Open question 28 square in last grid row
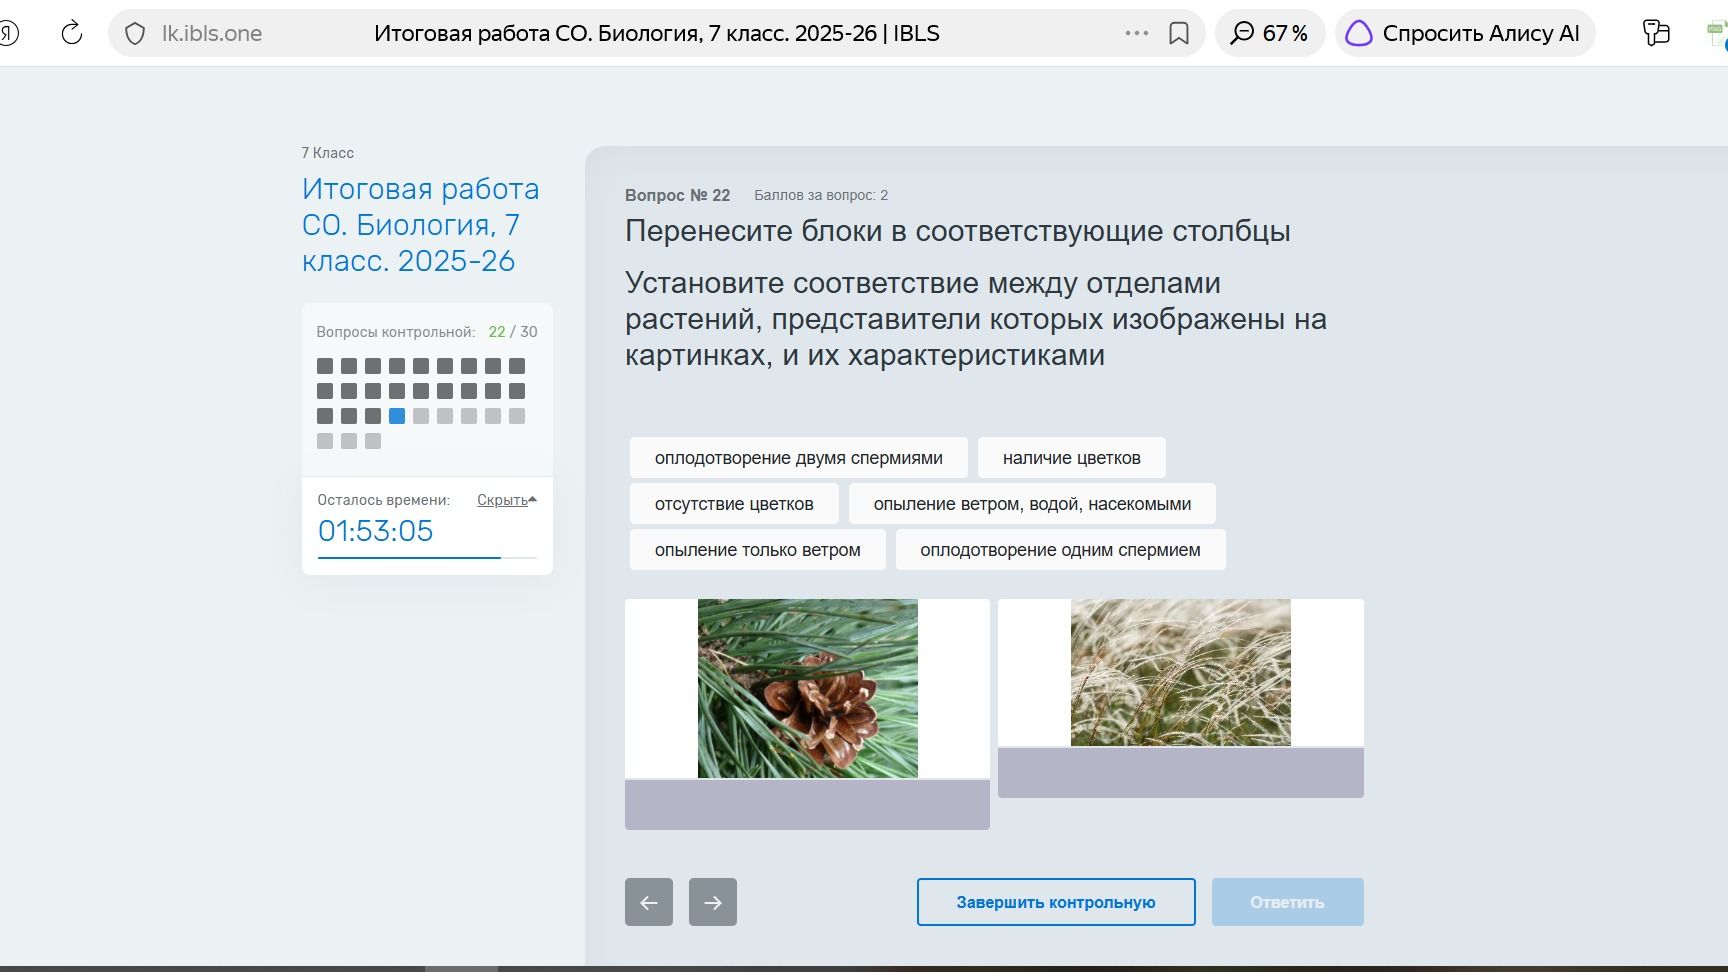Viewport: 1728px width, 972px height. point(325,441)
